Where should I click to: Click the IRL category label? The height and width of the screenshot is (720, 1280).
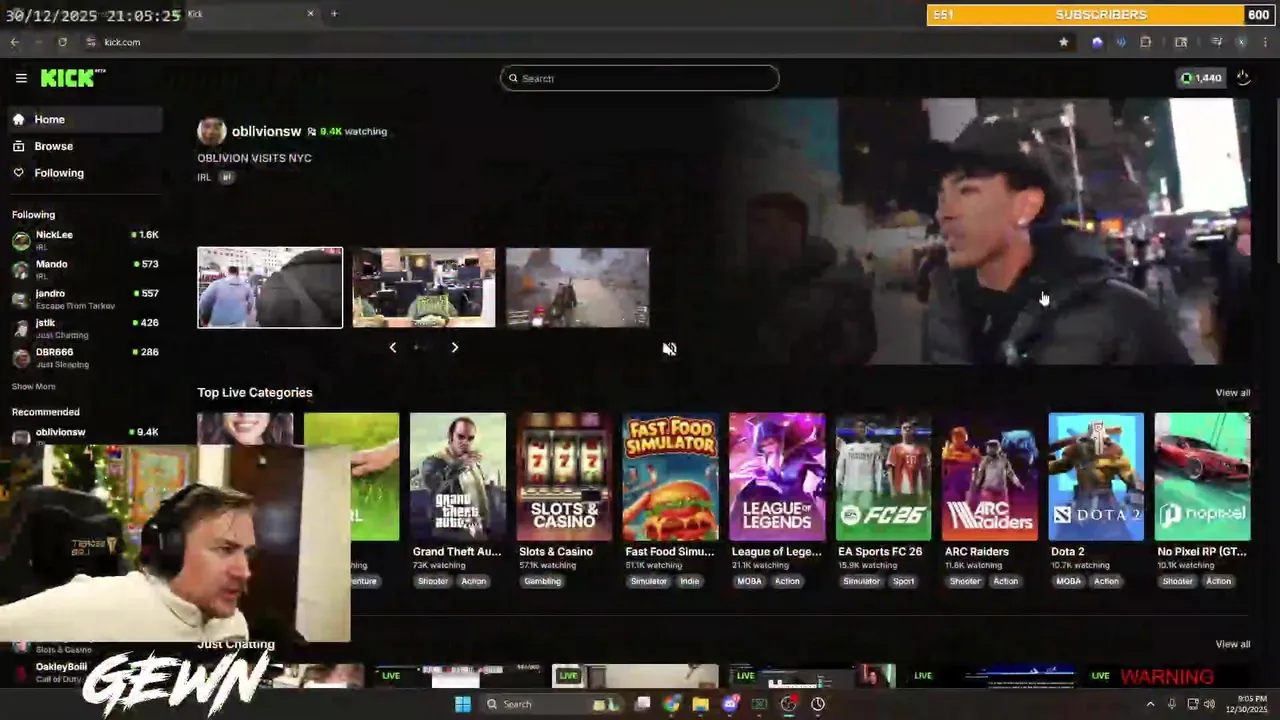tap(204, 177)
